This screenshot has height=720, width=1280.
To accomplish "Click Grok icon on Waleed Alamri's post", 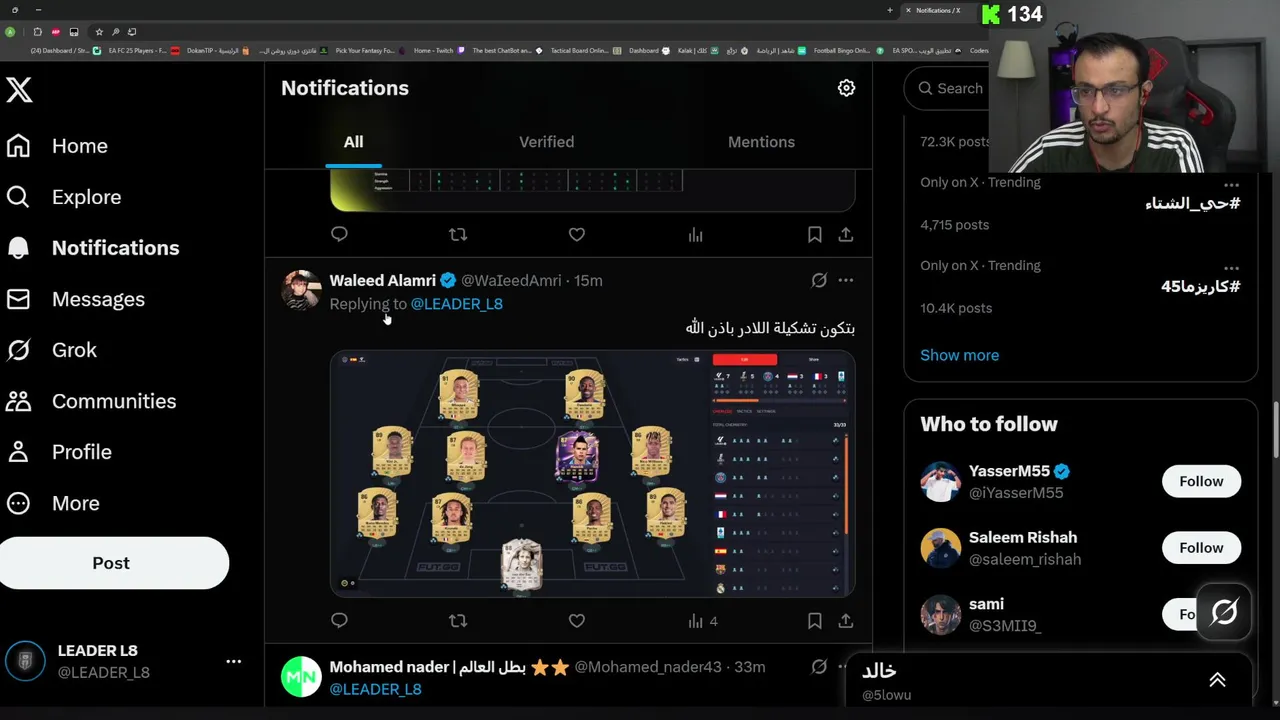I will tap(819, 281).
